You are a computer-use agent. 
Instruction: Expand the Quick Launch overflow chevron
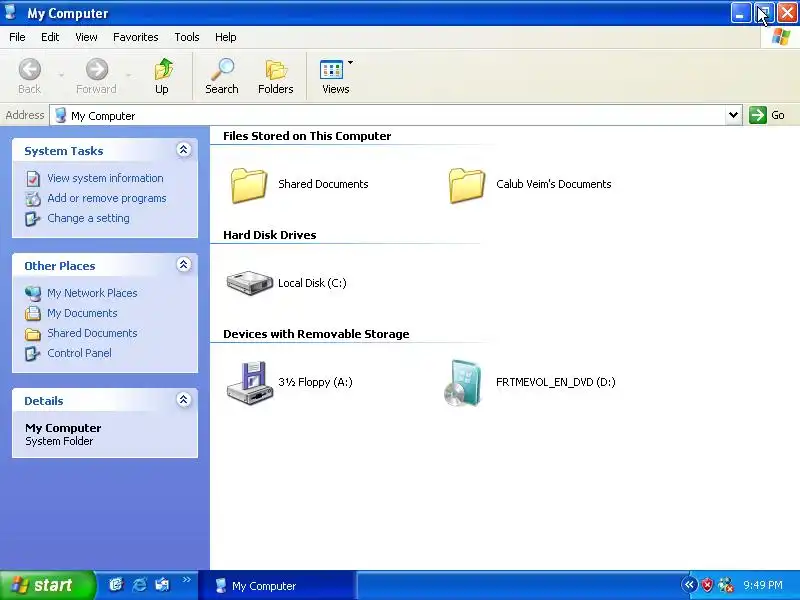187,579
